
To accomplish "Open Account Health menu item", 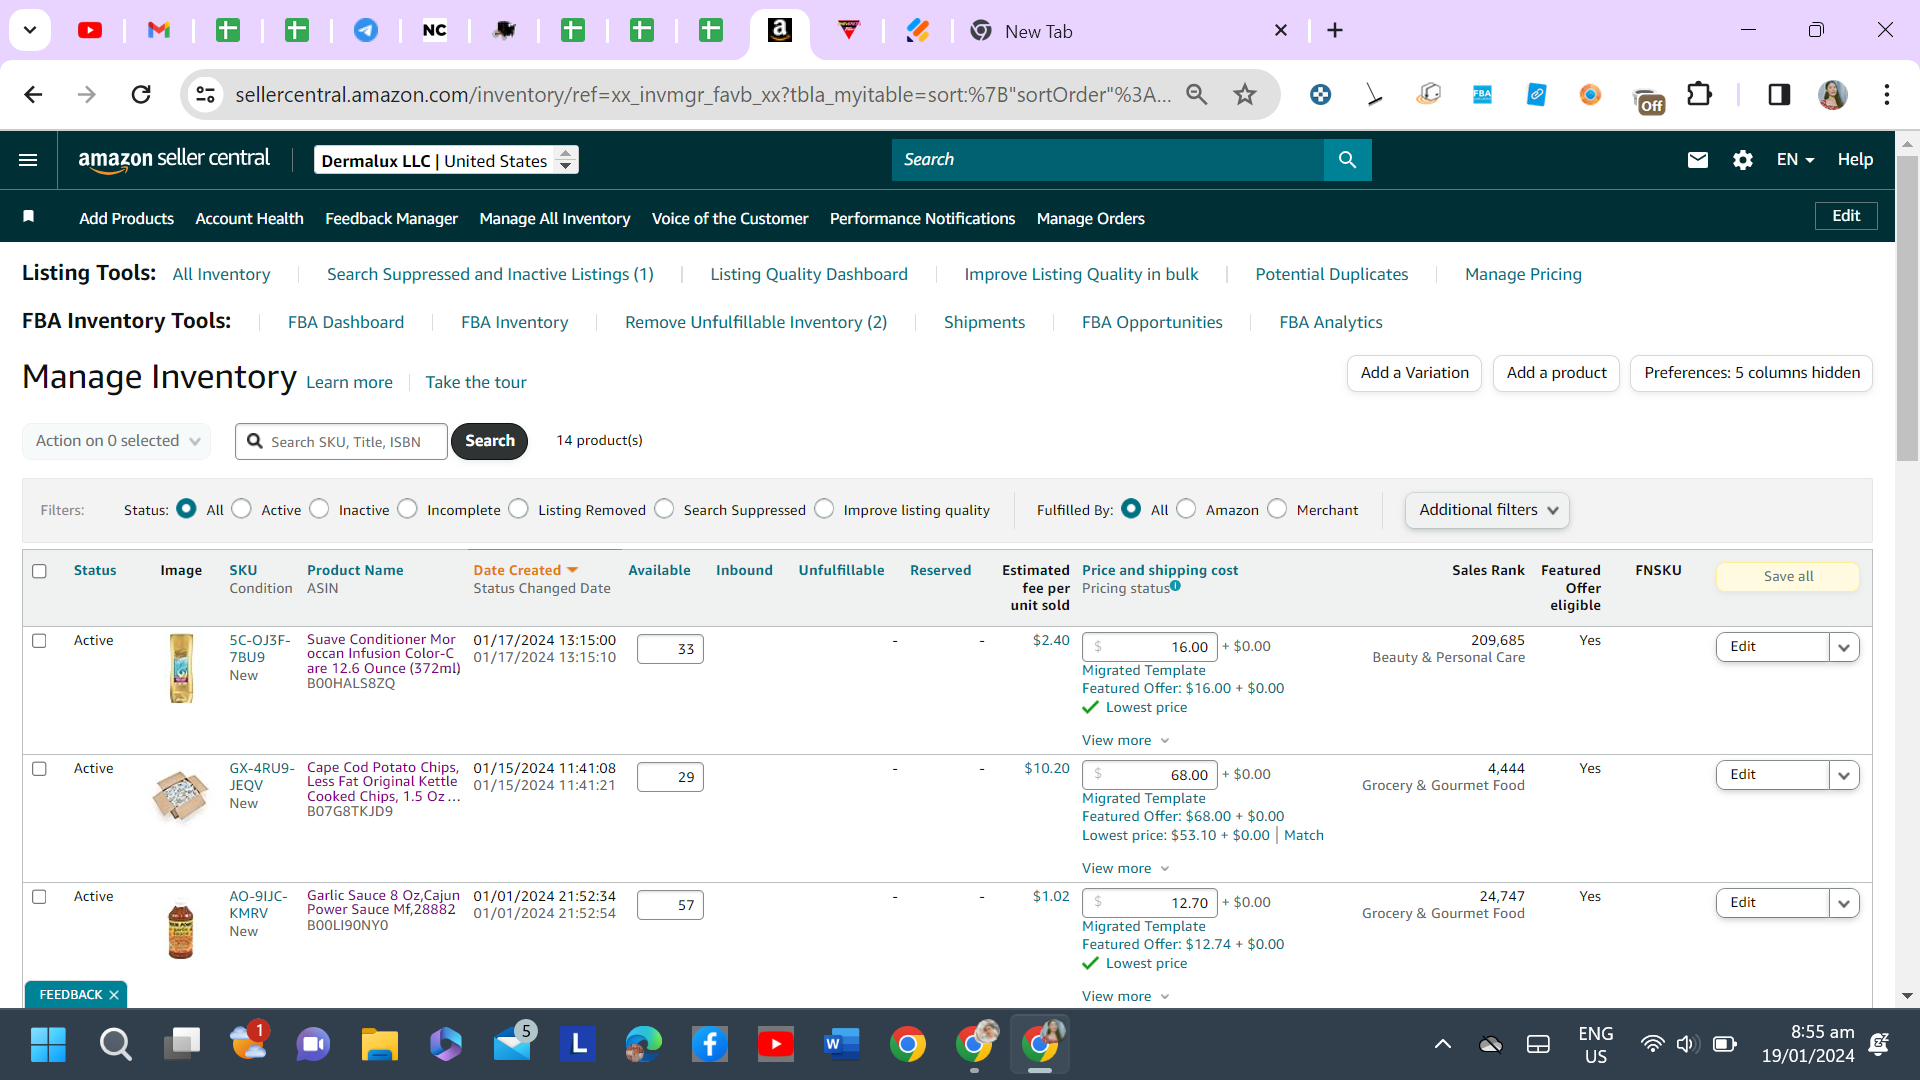I will click(249, 218).
